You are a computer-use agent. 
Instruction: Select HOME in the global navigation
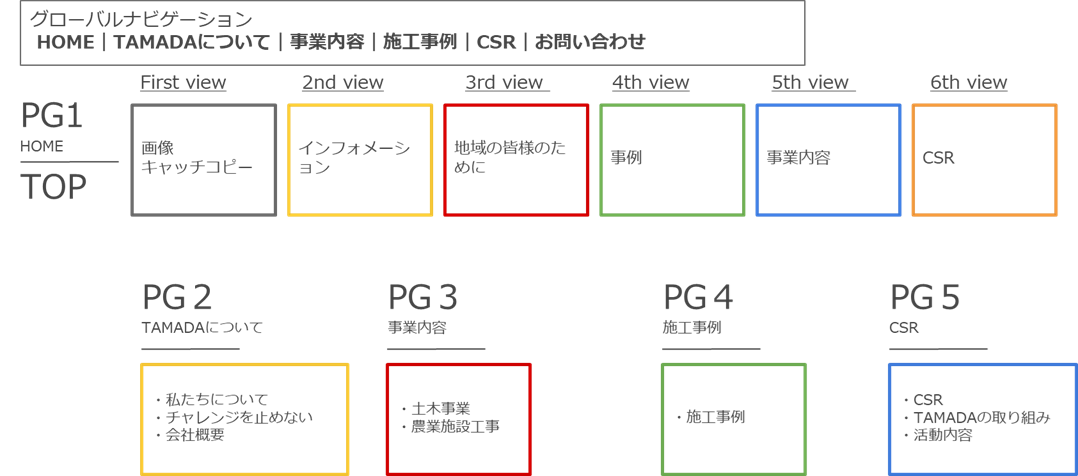coord(65,43)
